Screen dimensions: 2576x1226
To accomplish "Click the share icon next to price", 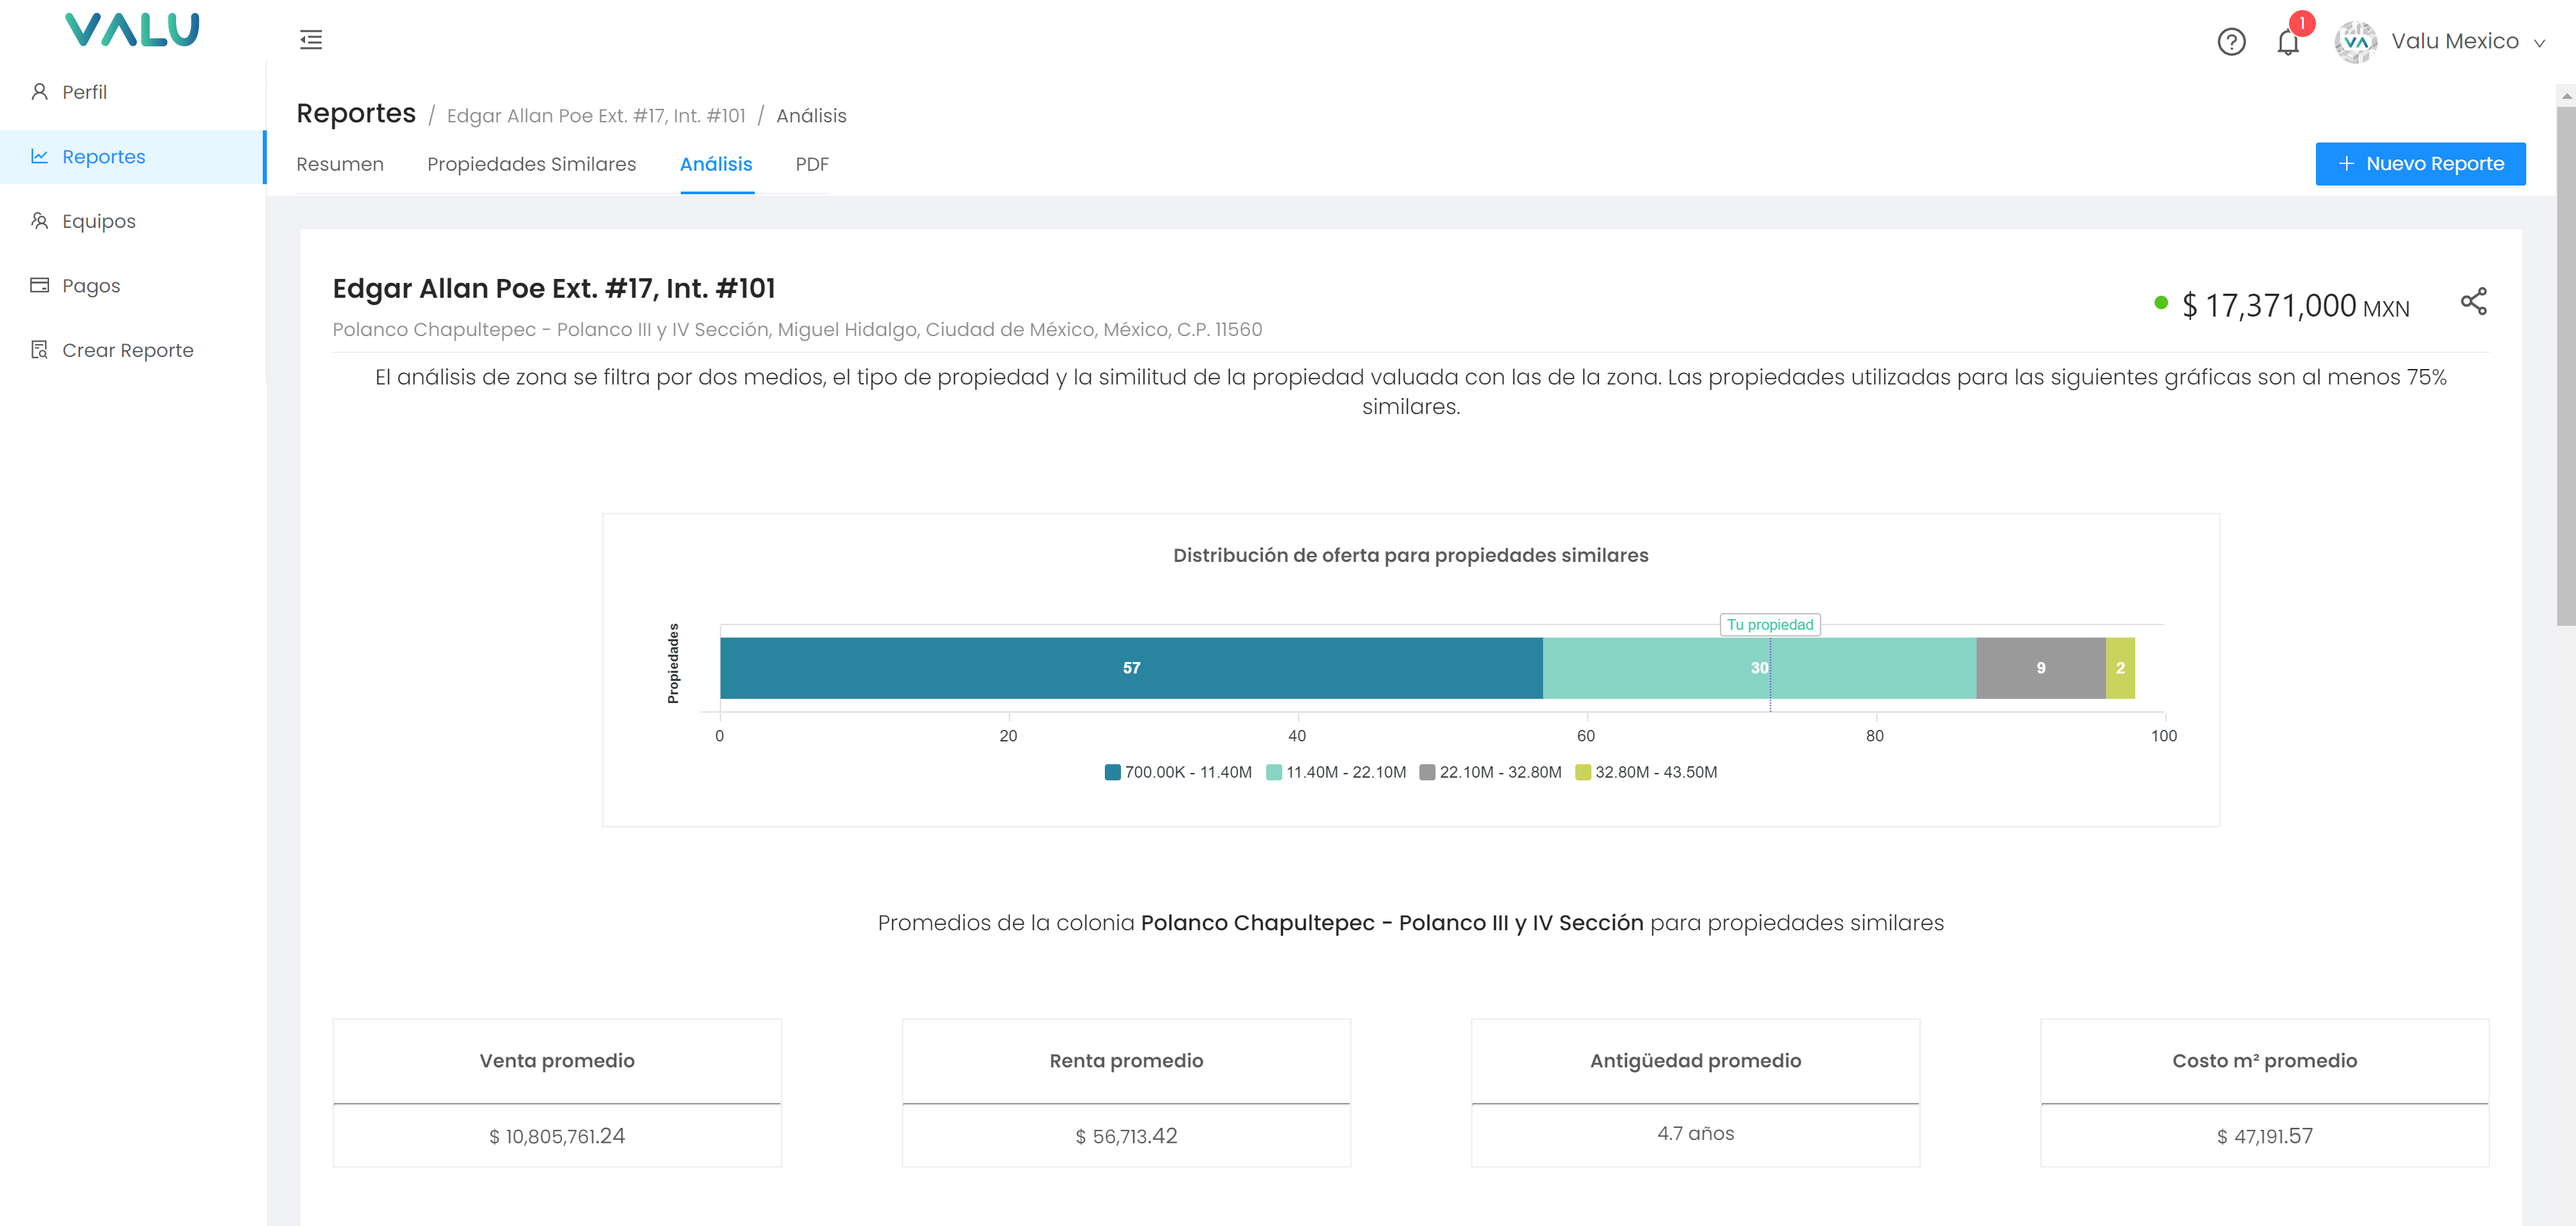I will tap(2473, 302).
